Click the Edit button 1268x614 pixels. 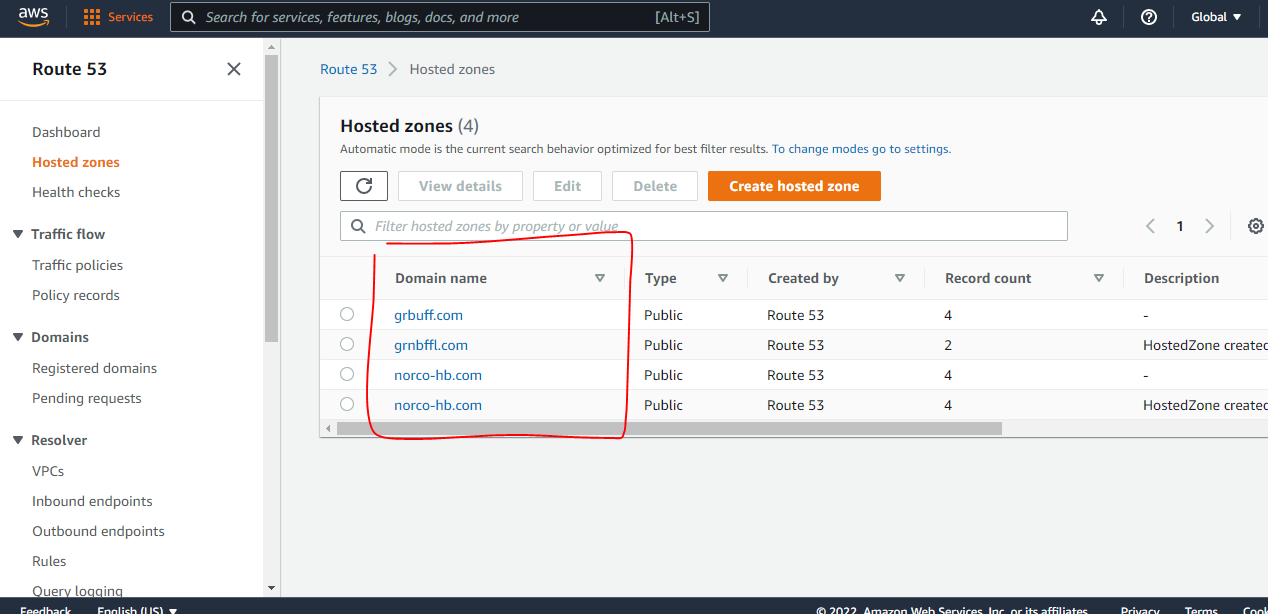pos(567,186)
